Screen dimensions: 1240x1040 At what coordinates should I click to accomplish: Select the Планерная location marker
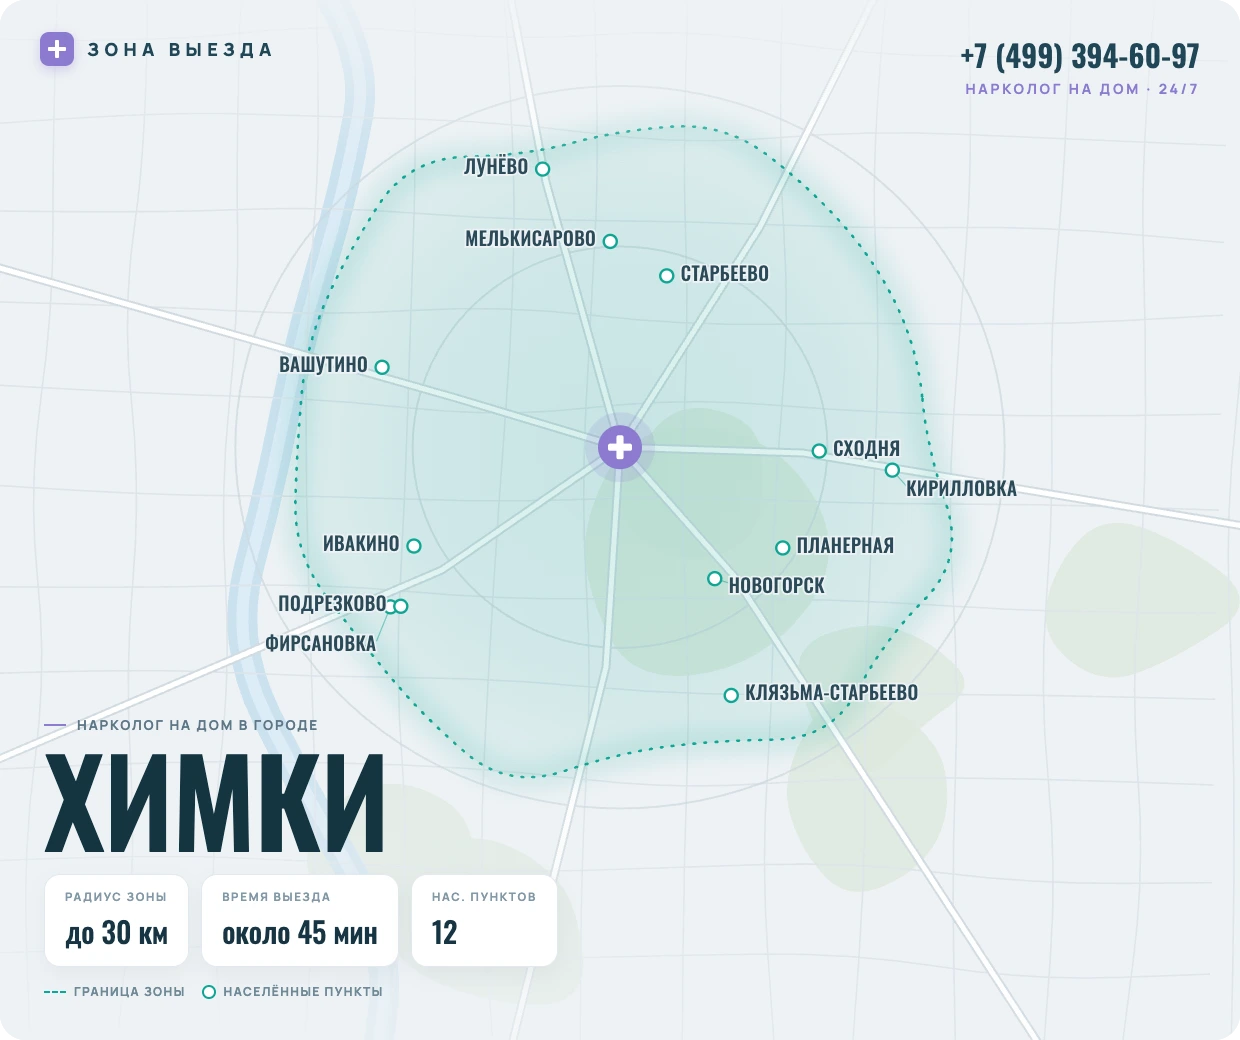click(783, 548)
